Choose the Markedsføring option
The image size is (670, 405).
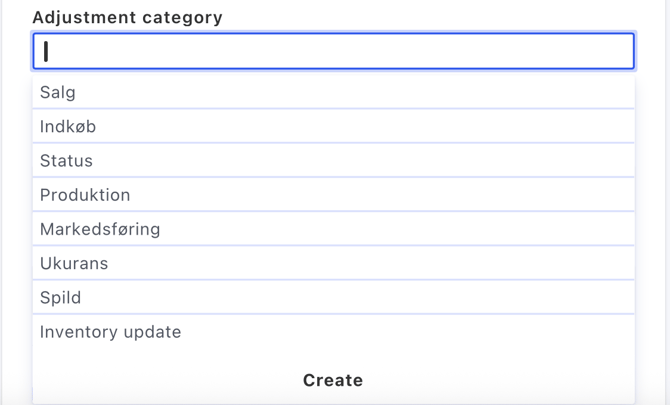333,229
